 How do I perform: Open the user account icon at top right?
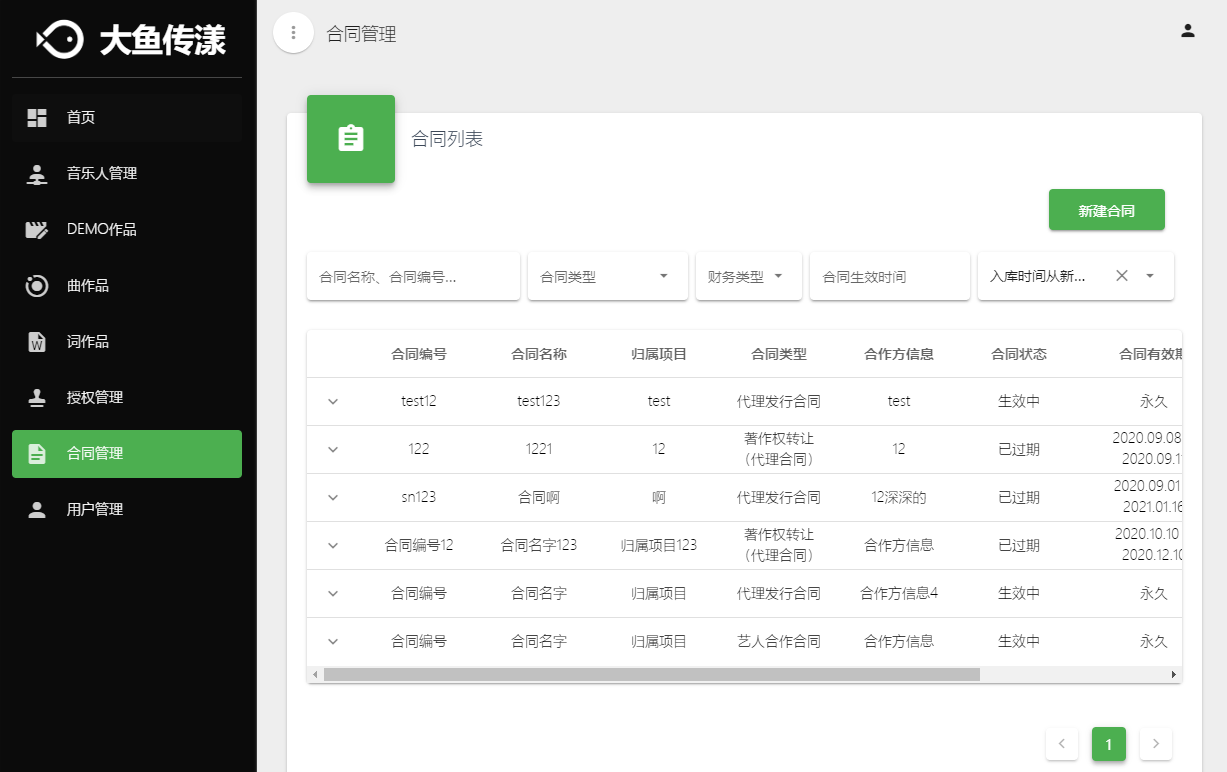1188,30
